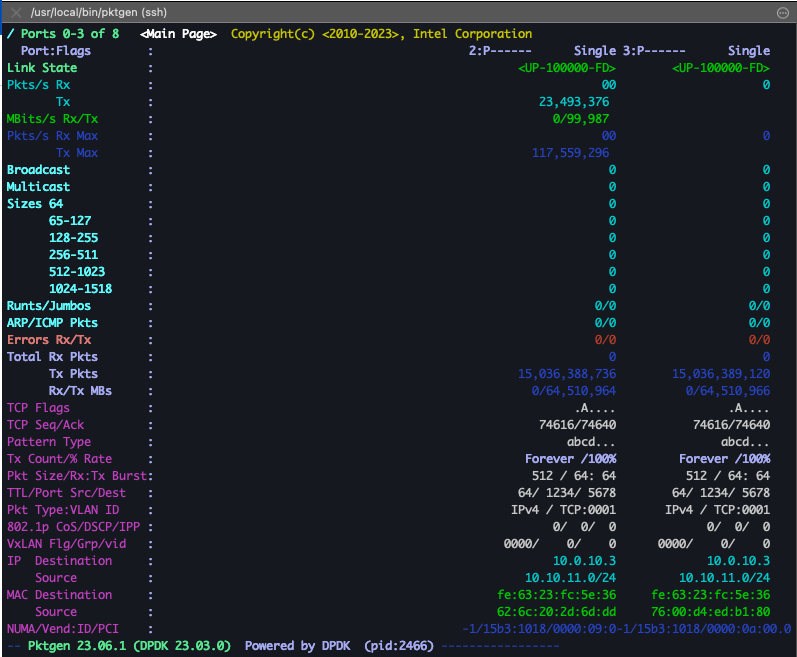The height and width of the screenshot is (657, 797).
Task: Click the MAC Destination row label
Action: pos(59,596)
